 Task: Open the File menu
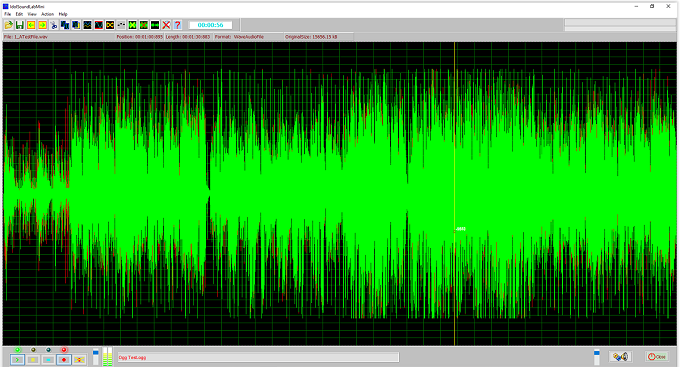[7, 14]
